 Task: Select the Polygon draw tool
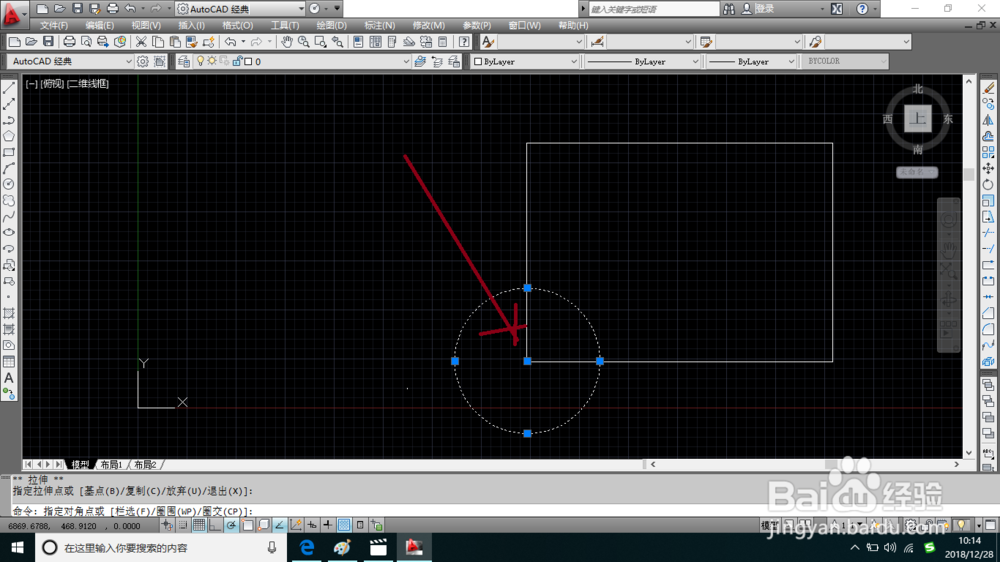click(x=9, y=136)
